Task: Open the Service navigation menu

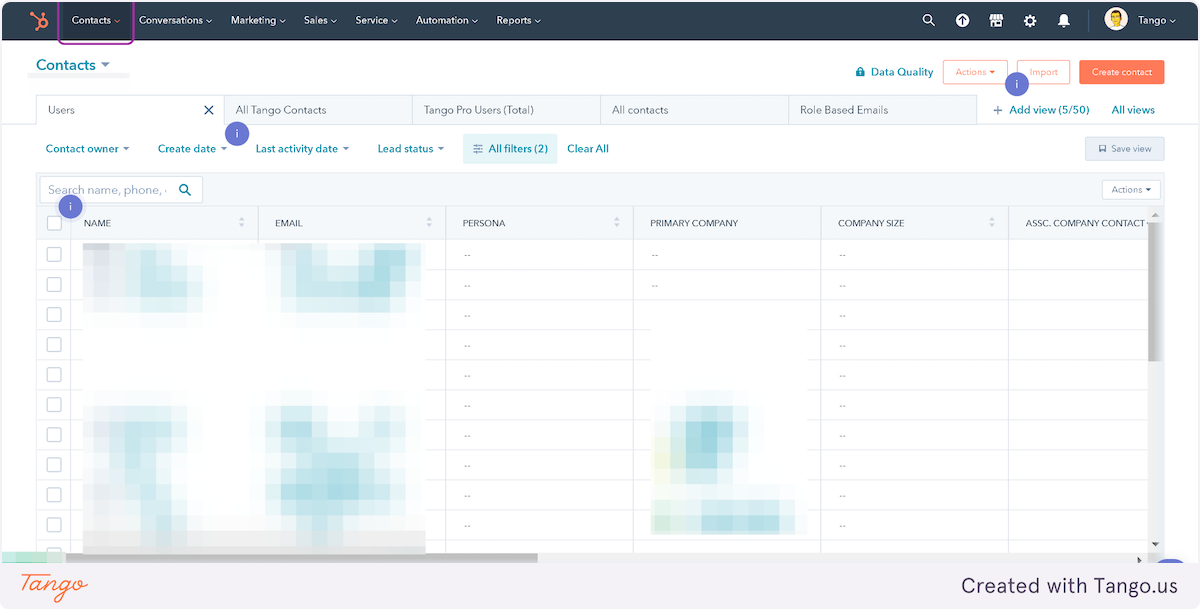Action: click(376, 20)
